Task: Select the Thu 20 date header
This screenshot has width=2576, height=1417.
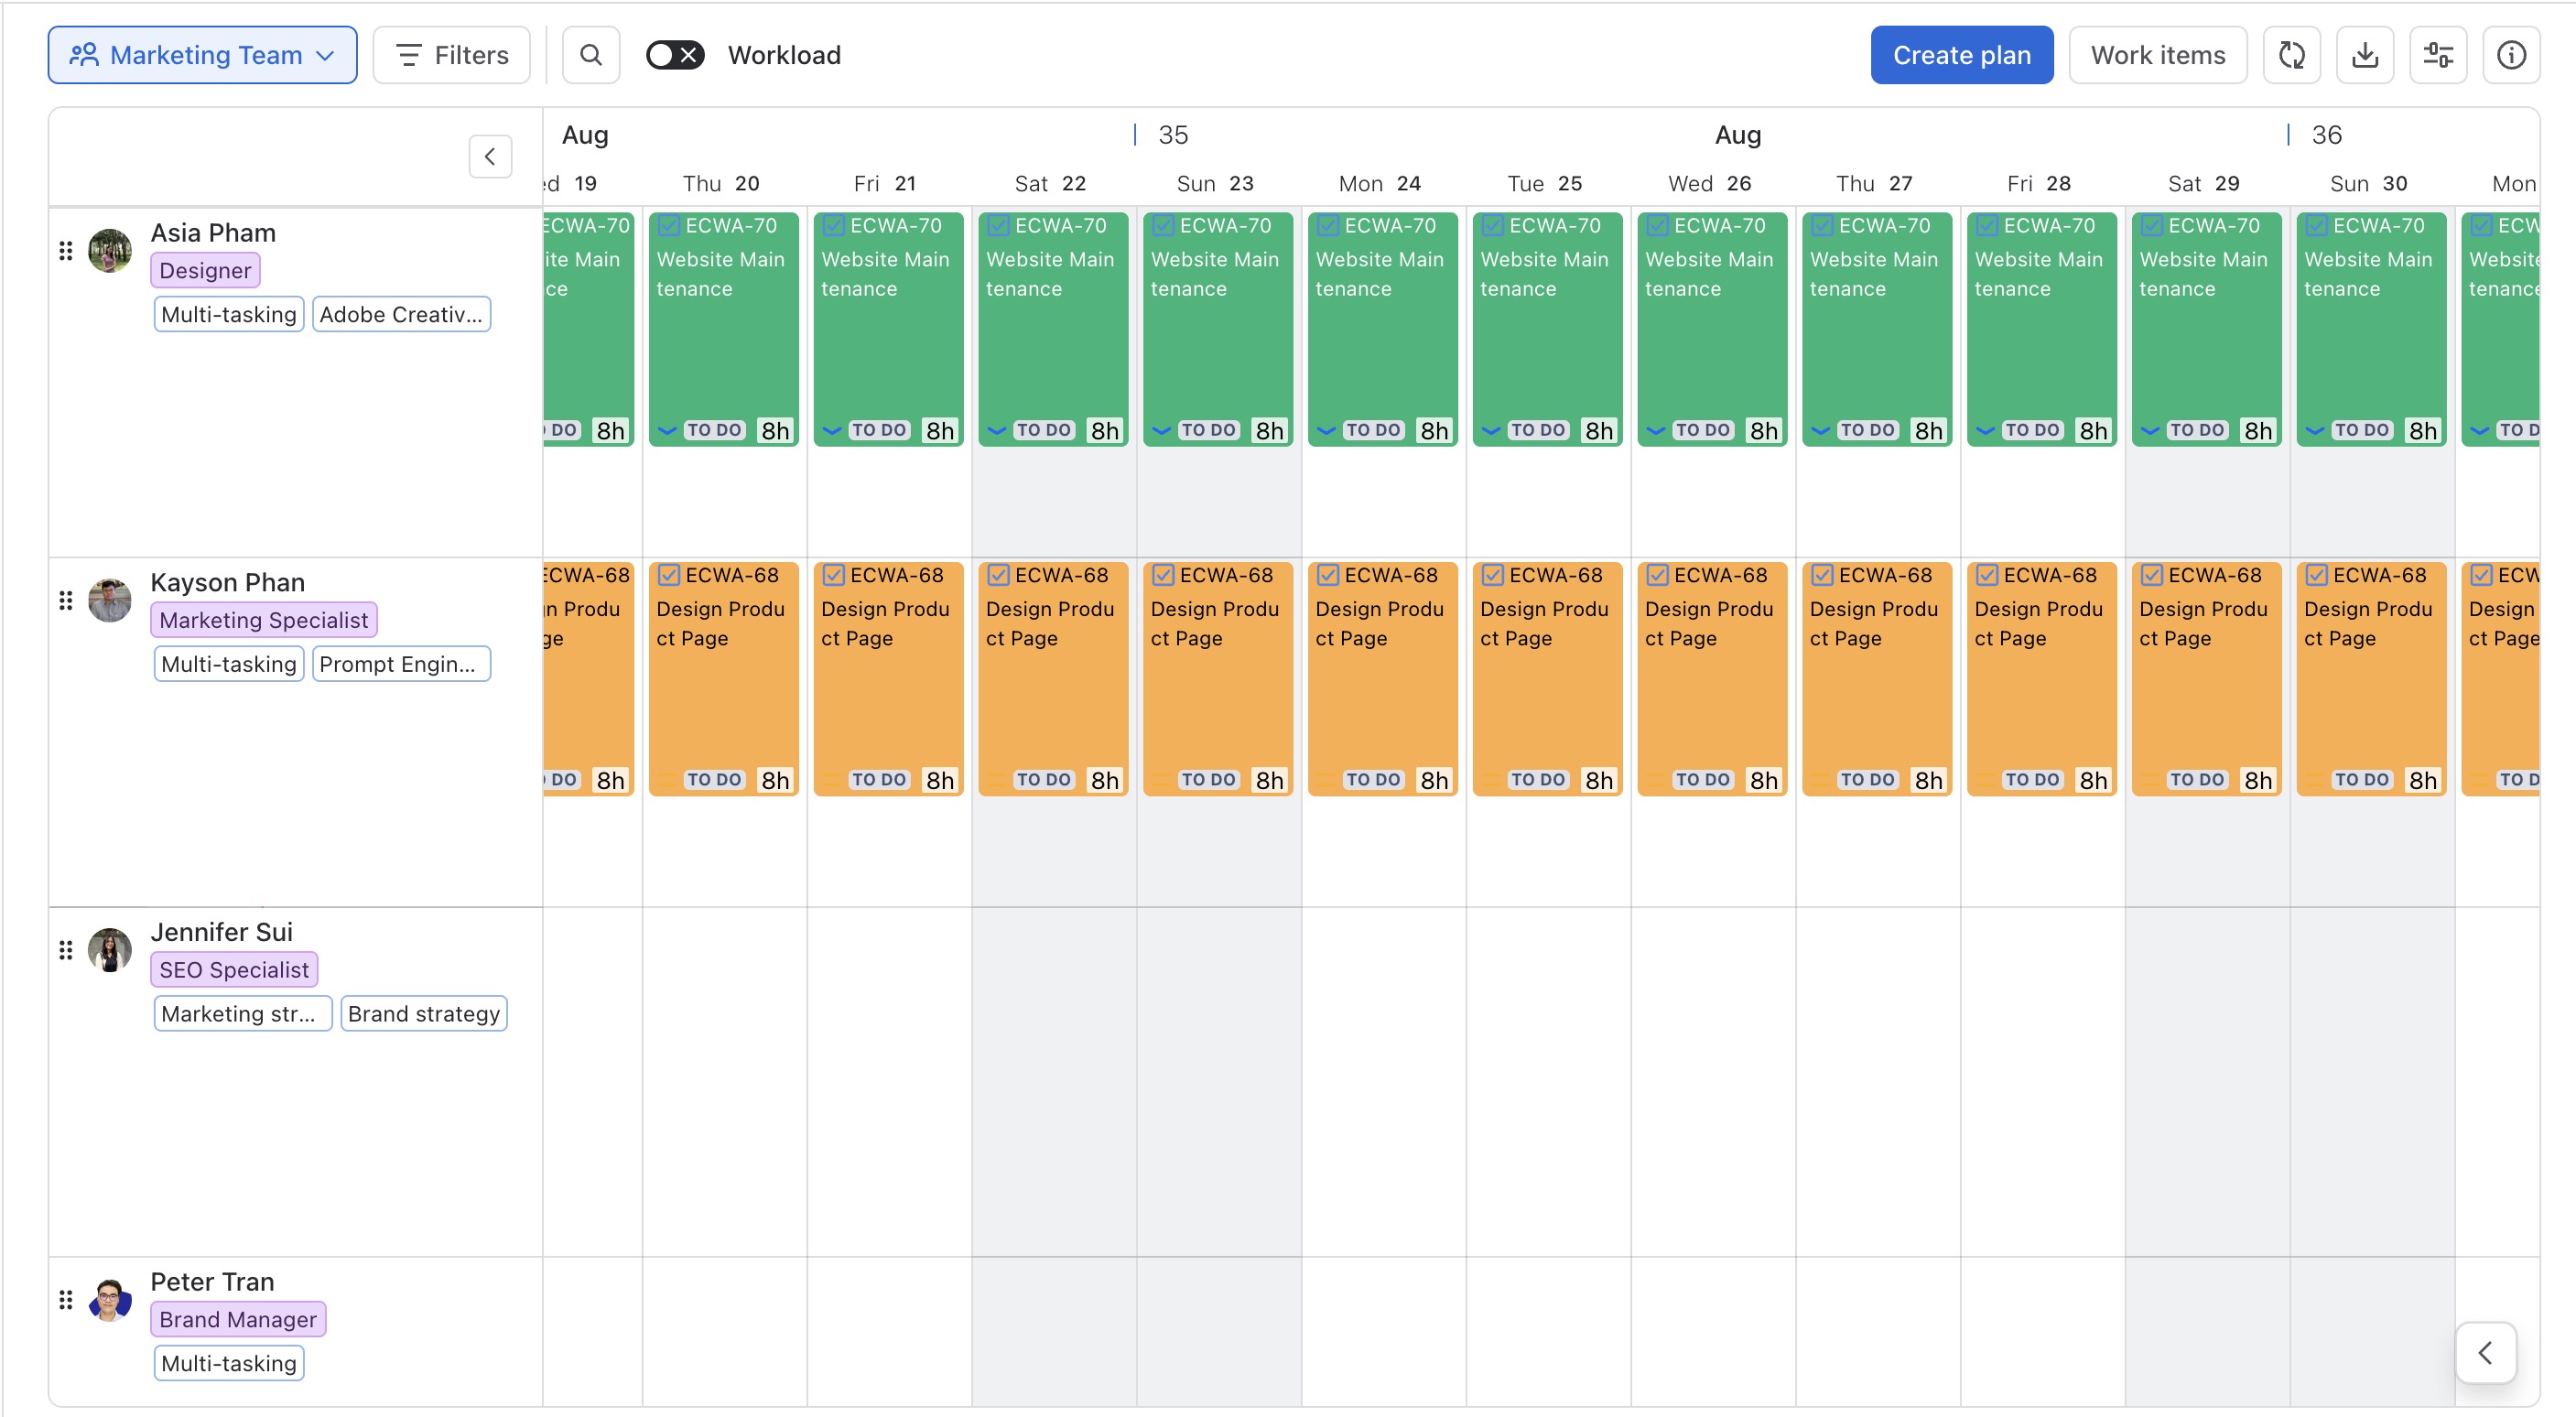Action: (x=721, y=183)
